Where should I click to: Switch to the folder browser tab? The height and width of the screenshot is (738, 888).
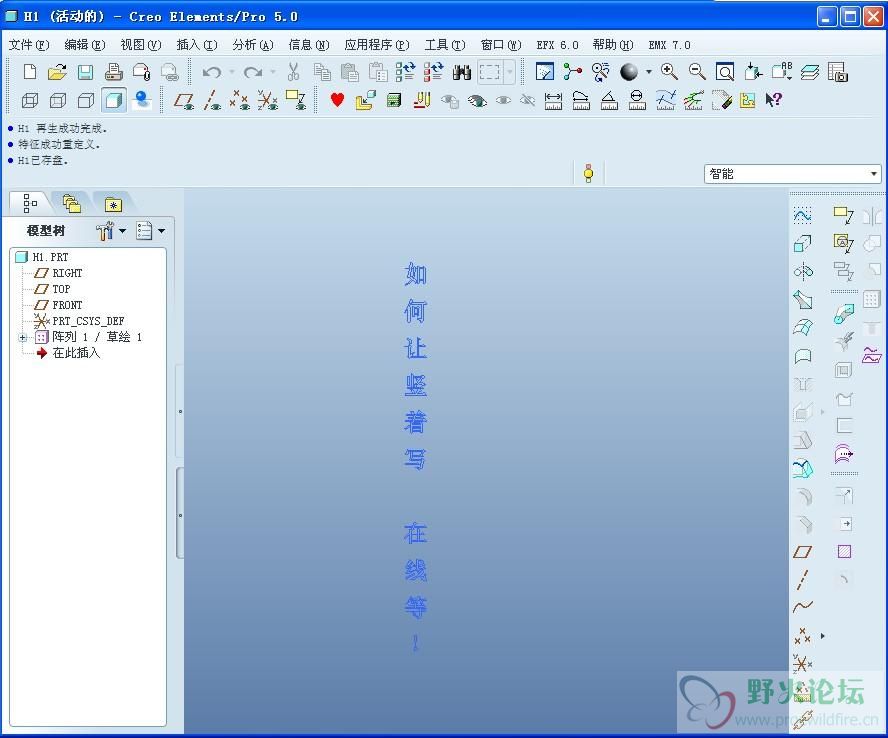point(72,203)
